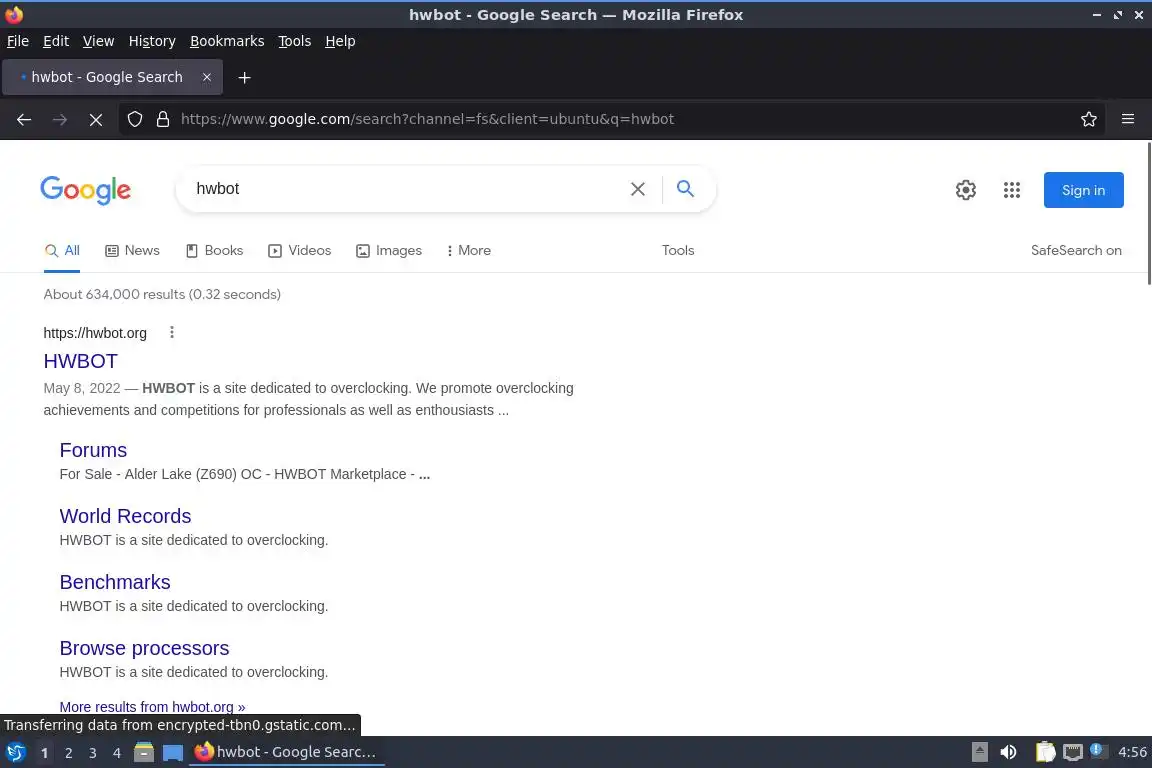Click More results from hwbot.org
Viewport: 1152px width, 768px height.
[x=152, y=707]
